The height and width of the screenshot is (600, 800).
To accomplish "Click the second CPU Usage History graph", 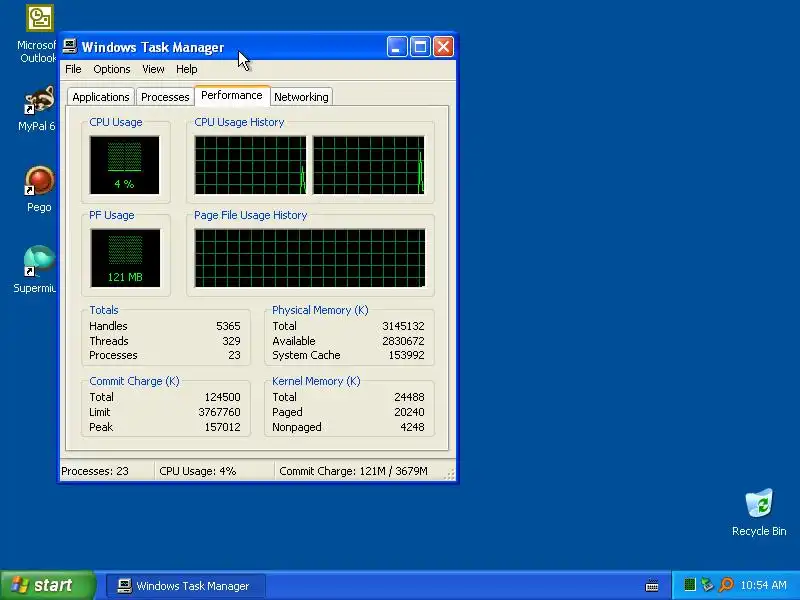I will pyautogui.click(x=368, y=165).
